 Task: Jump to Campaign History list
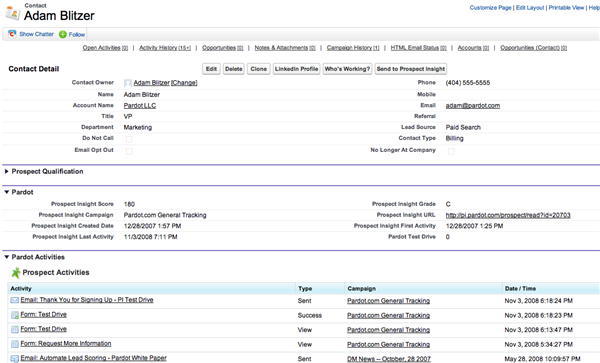tap(353, 48)
